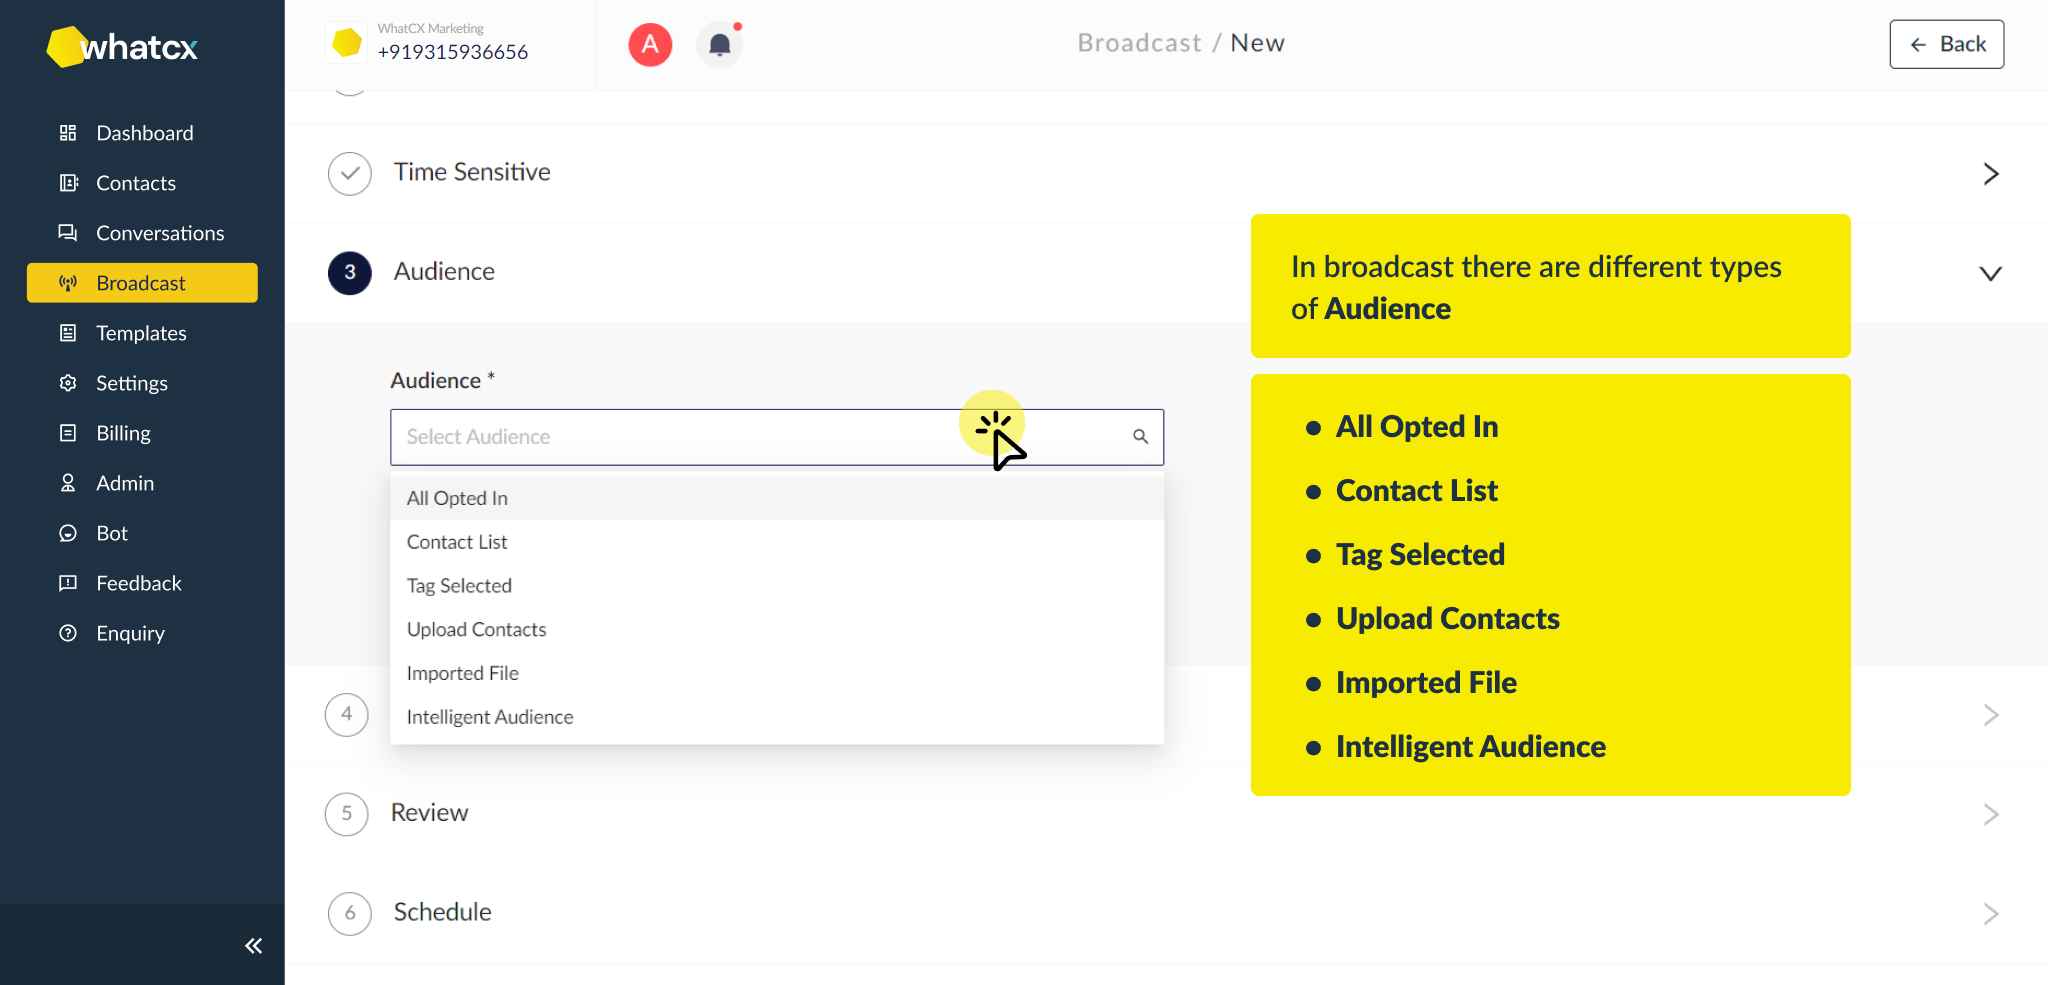Click the Back button
Image resolution: width=2048 pixels, height=985 pixels.
coord(1945,44)
